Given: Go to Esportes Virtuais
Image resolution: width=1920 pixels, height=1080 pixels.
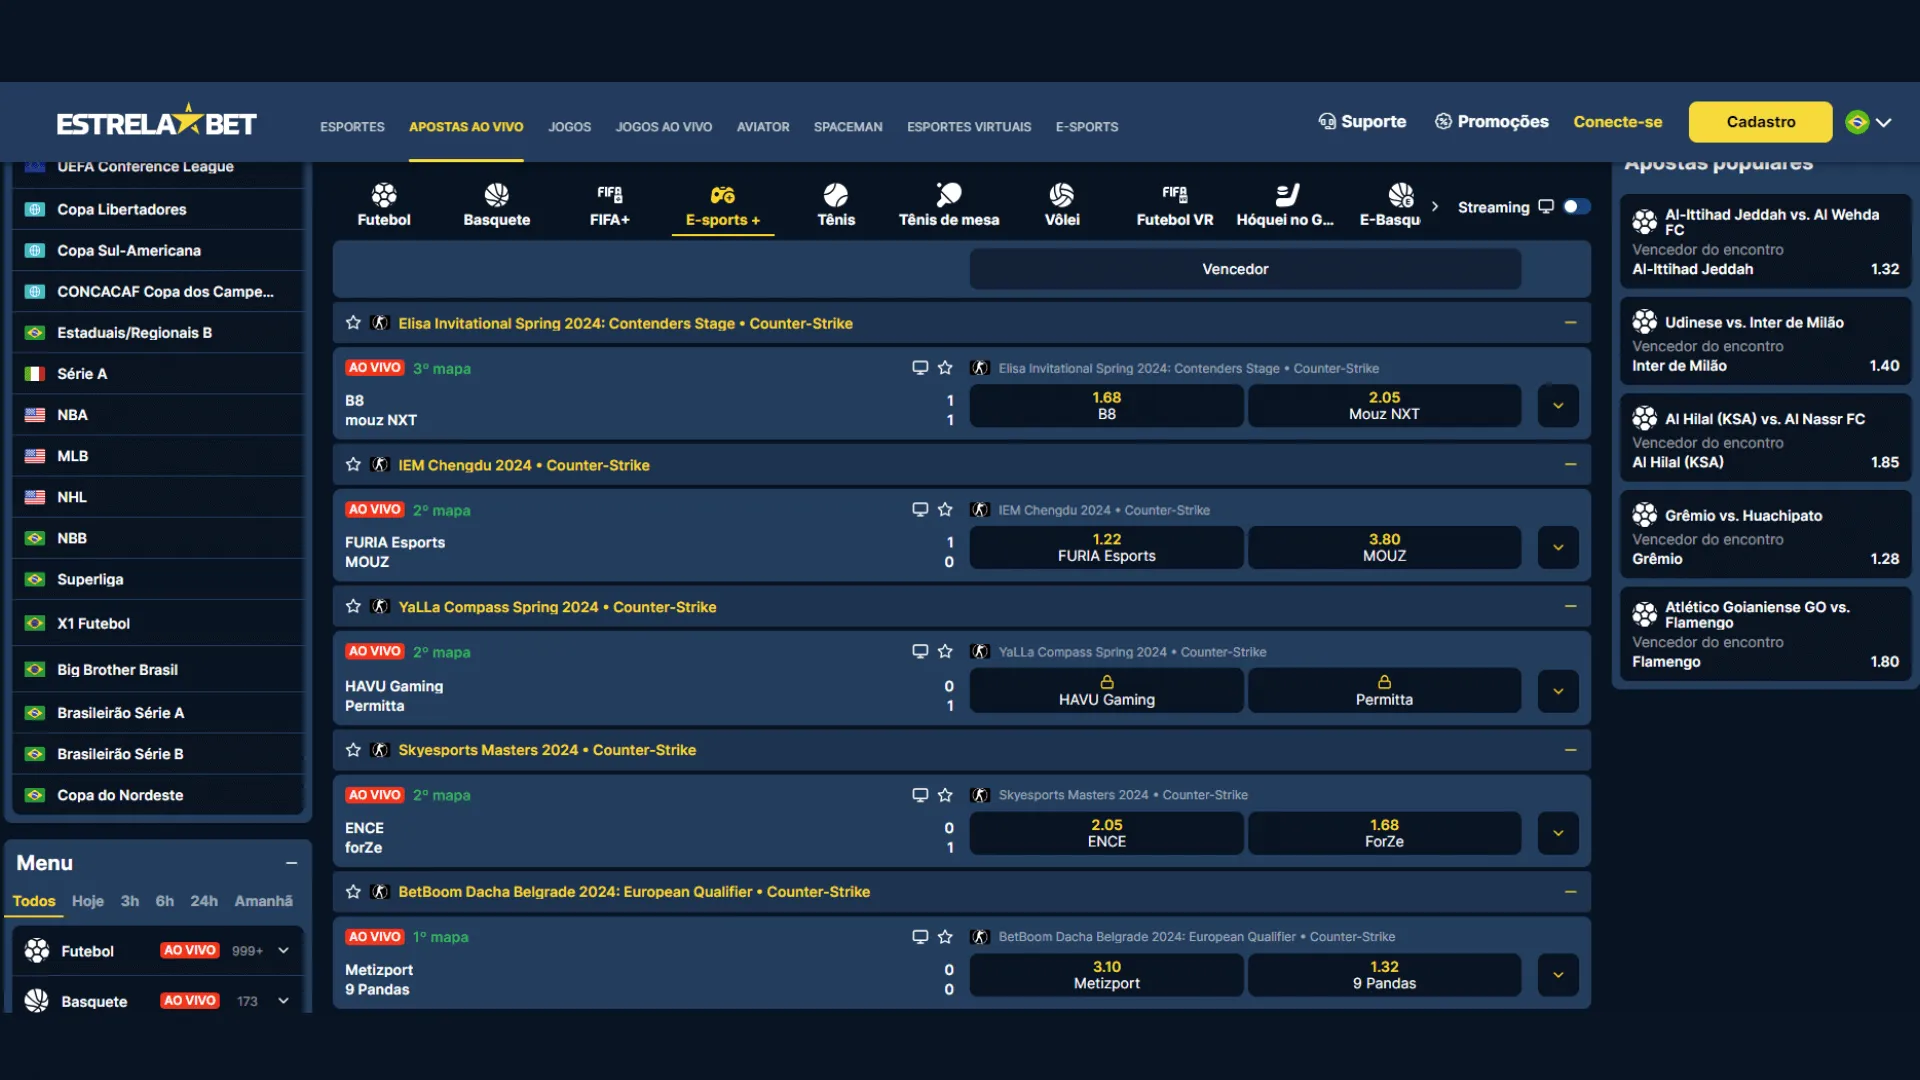Looking at the screenshot, I should 969,127.
